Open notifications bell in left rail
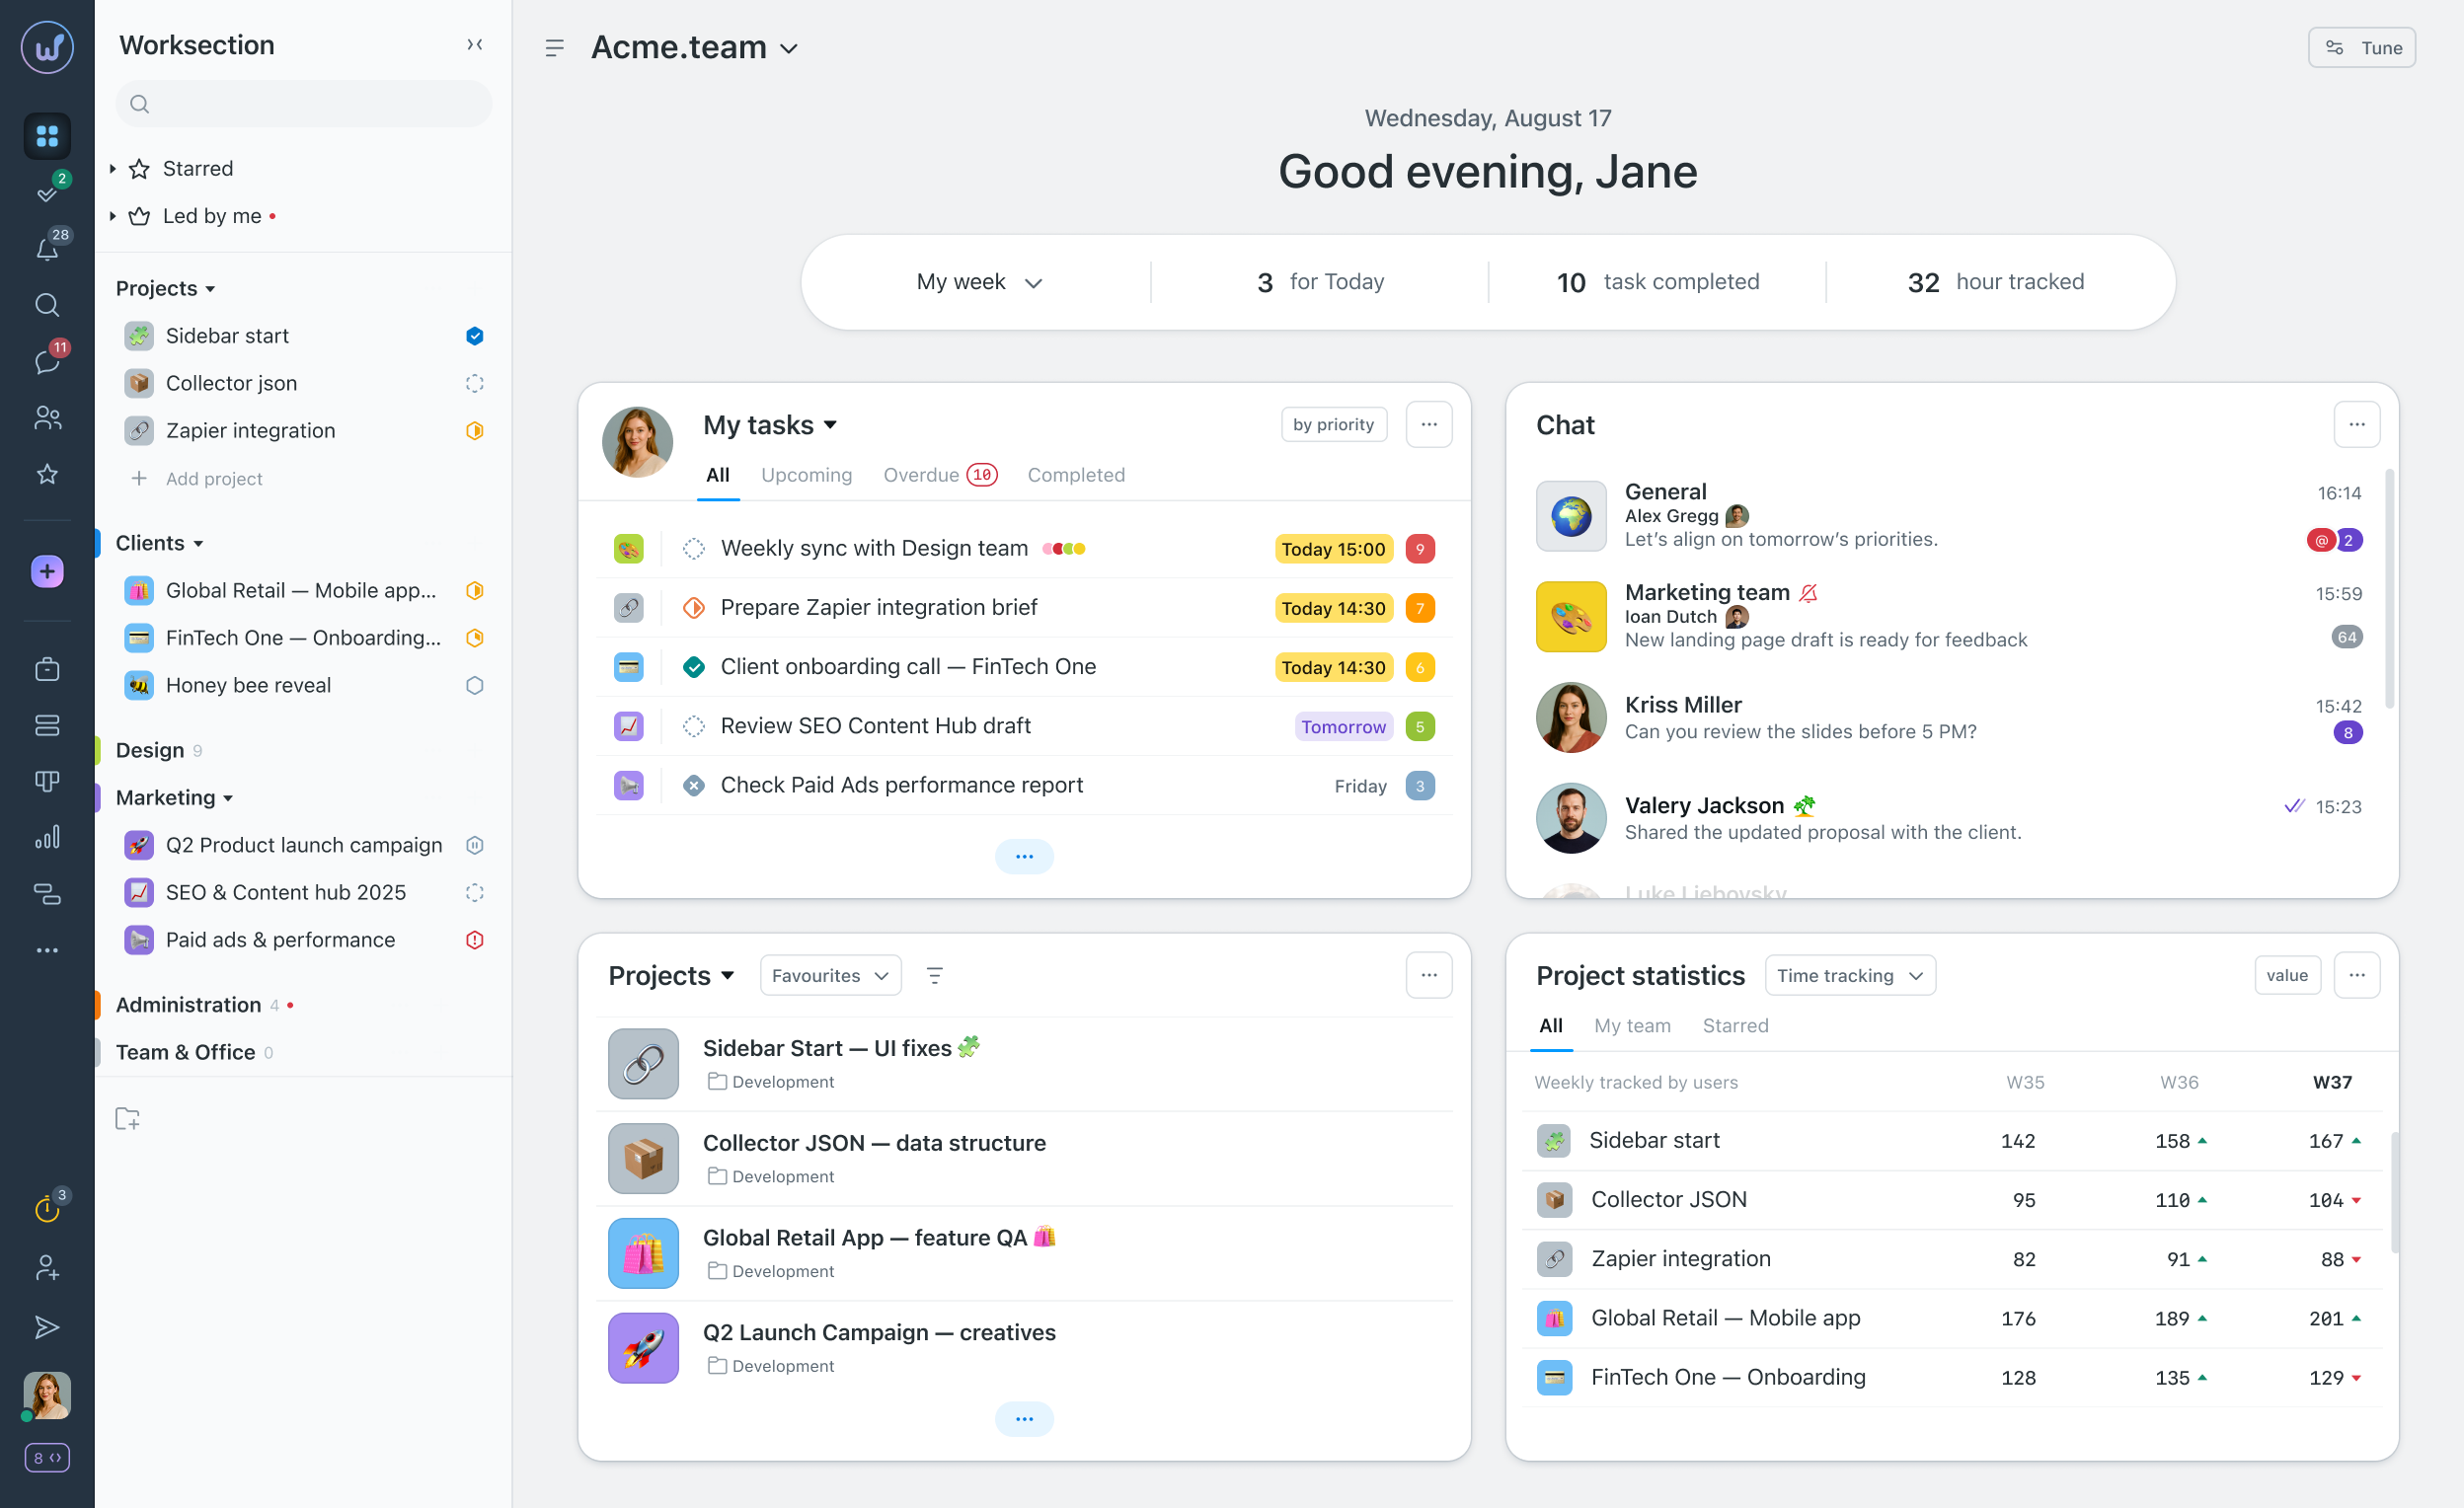 click(x=47, y=248)
